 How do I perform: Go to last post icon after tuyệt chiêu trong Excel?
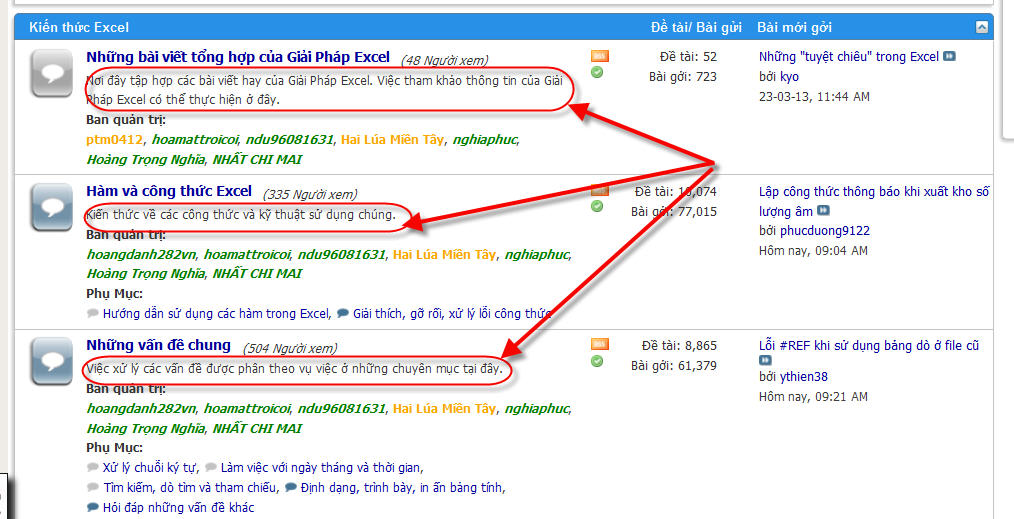(949, 57)
